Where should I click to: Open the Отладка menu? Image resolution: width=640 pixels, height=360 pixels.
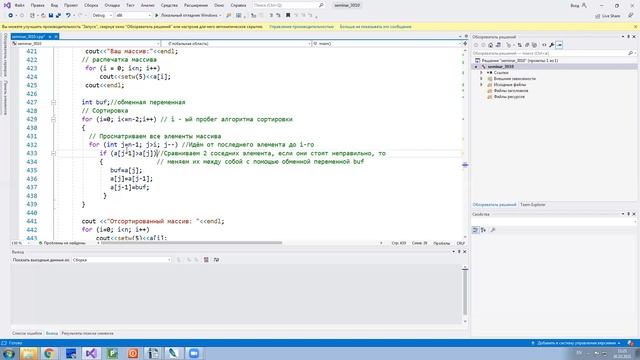click(x=112, y=5)
